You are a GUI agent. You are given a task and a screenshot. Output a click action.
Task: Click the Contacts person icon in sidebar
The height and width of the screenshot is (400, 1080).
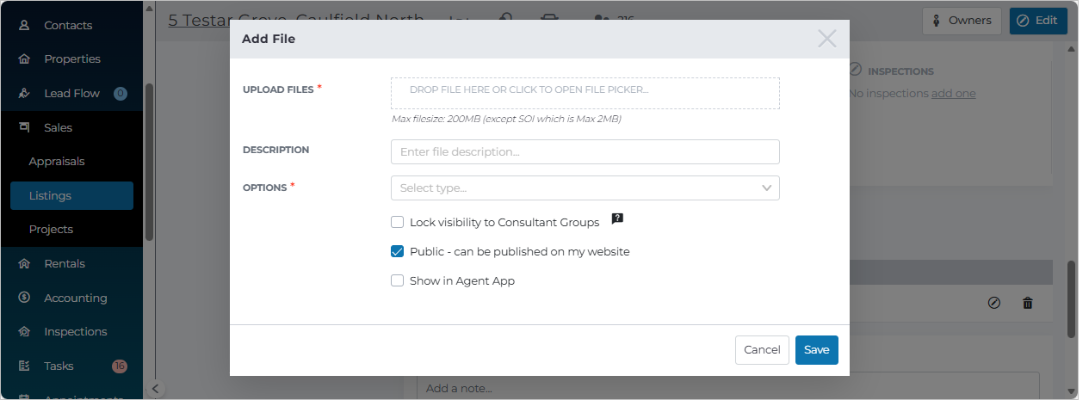[24, 25]
